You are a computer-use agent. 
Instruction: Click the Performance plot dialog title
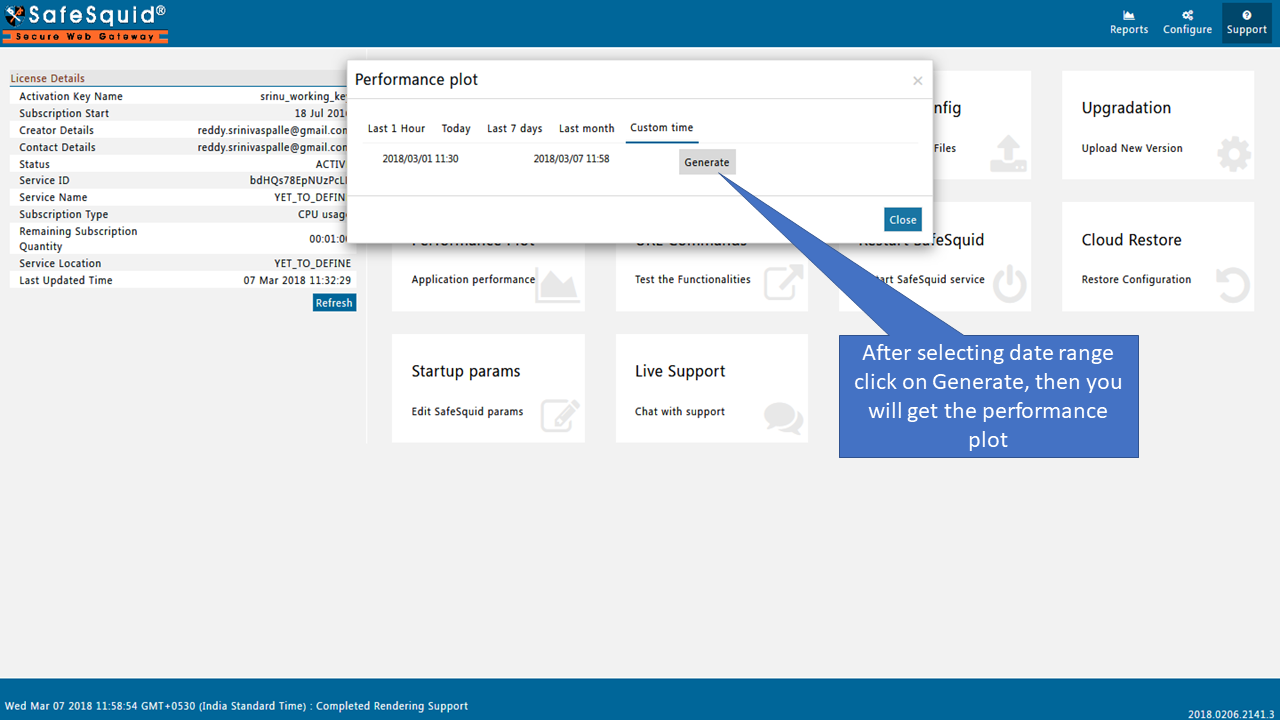[416, 80]
